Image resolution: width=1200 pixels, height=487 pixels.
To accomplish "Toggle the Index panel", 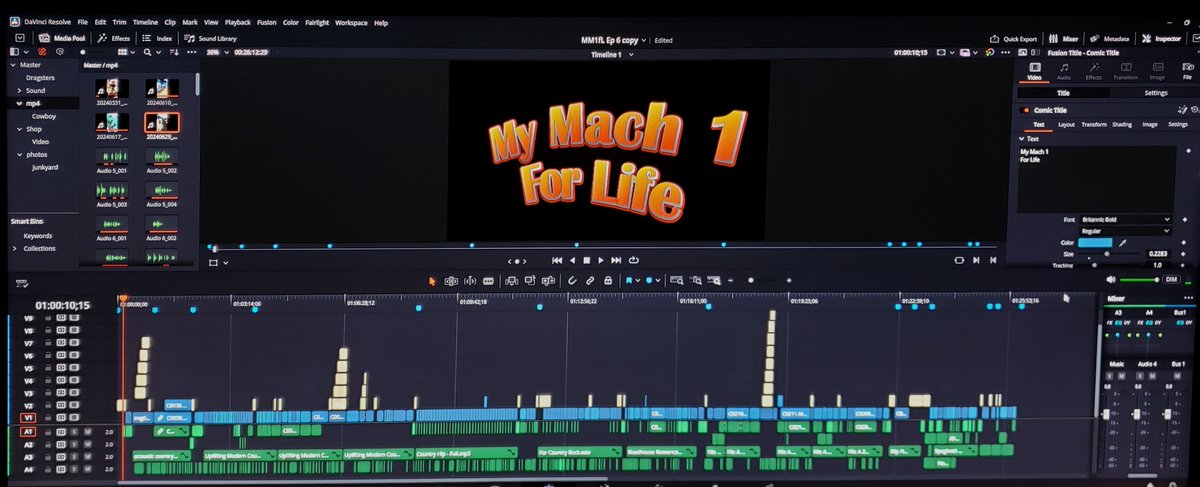I will [158, 37].
